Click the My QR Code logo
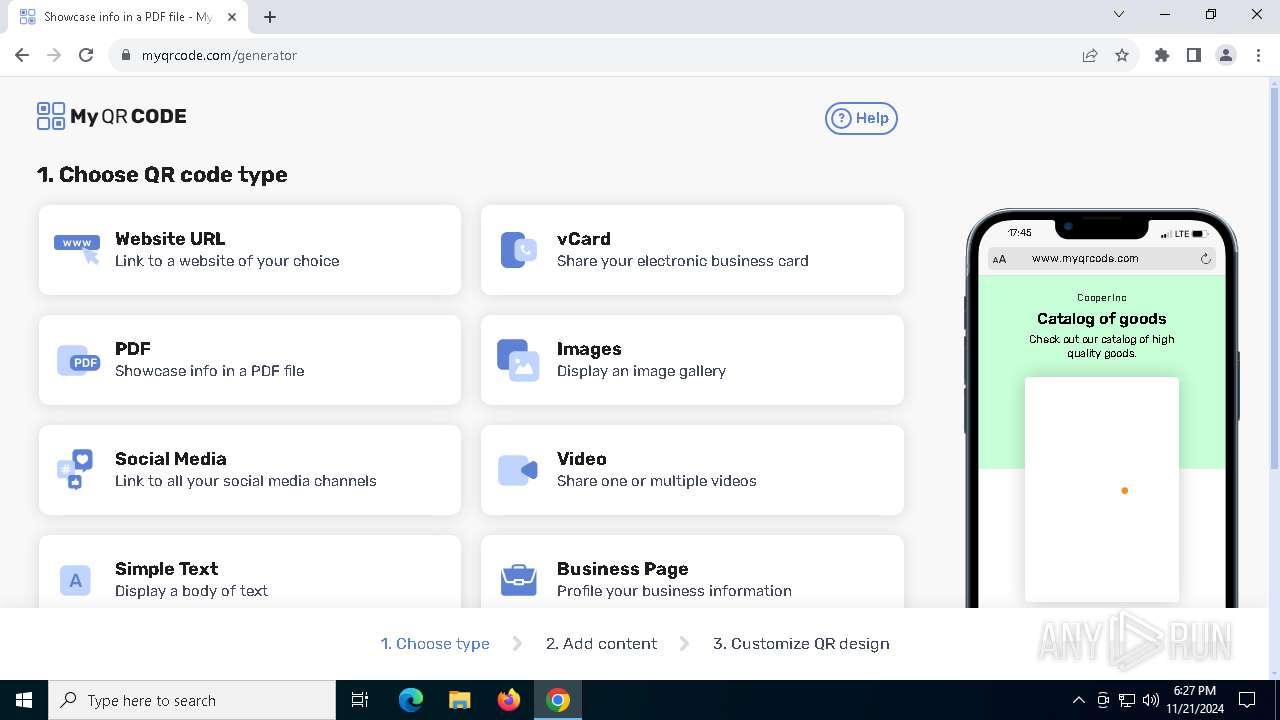This screenshot has height=720, width=1280. pyautogui.click(x=112, y=116)
